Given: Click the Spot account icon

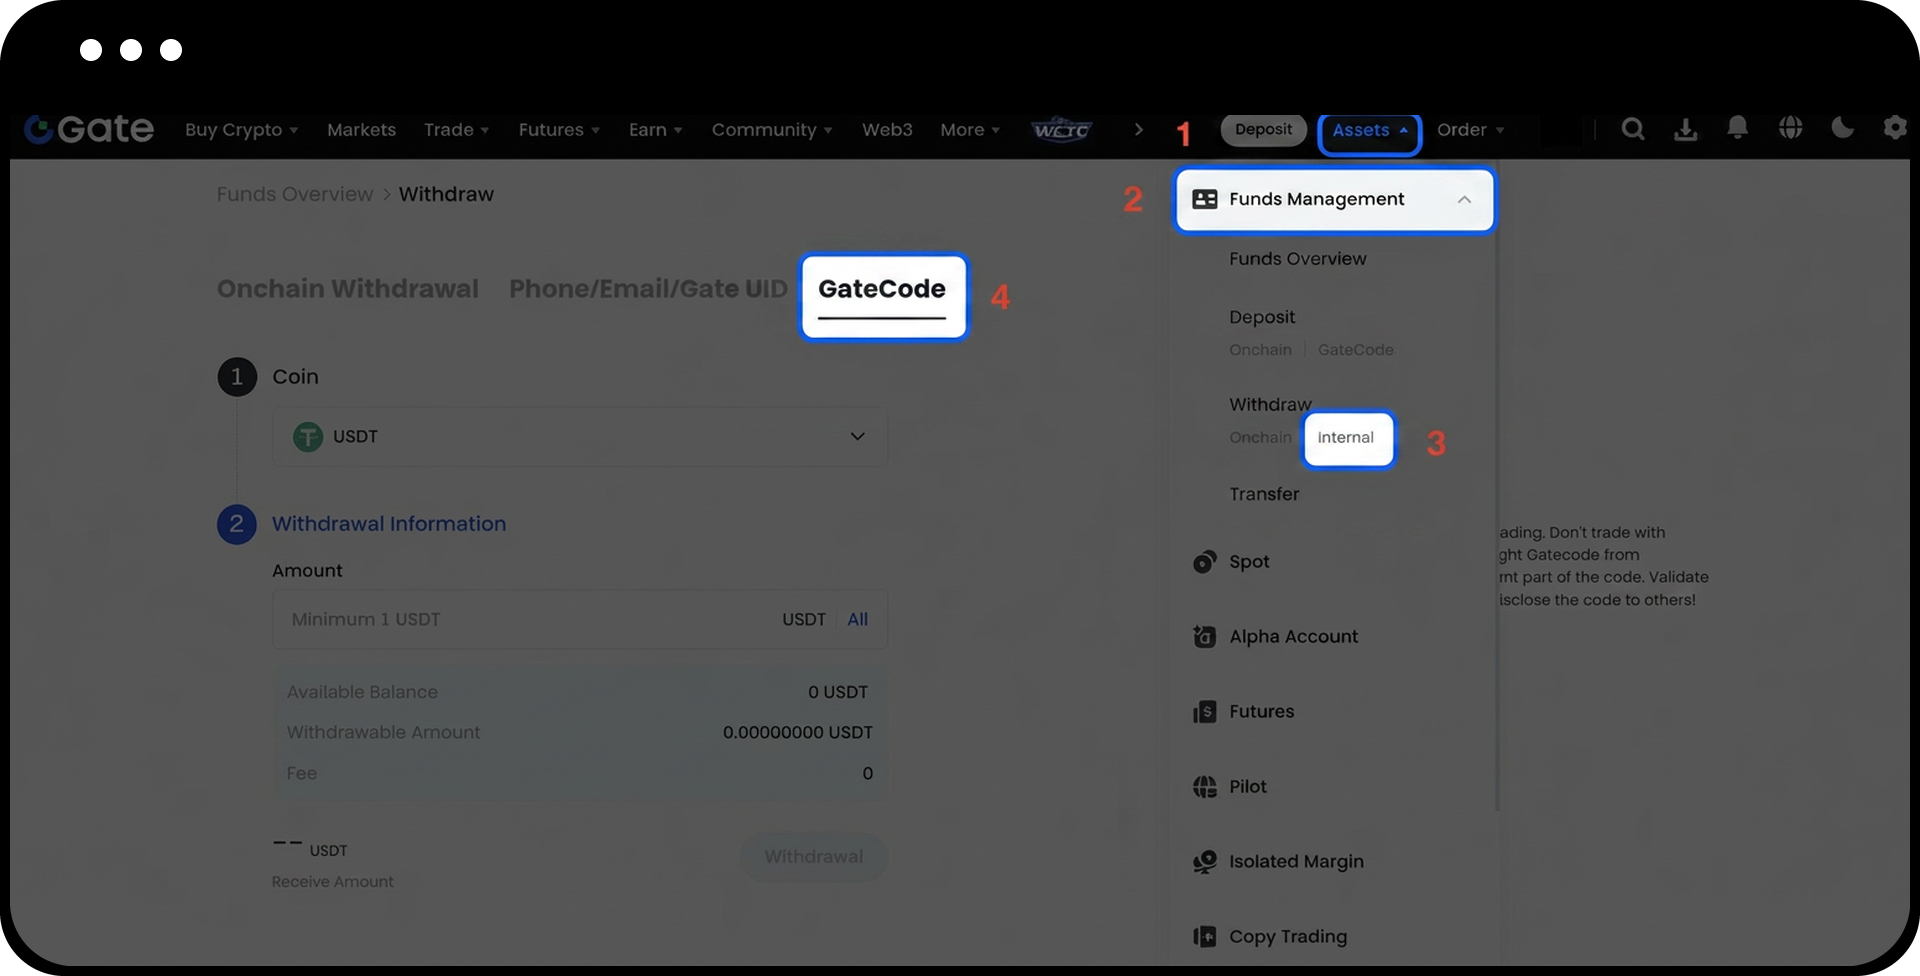Looking at the screenshot, I should point(1204,562).
